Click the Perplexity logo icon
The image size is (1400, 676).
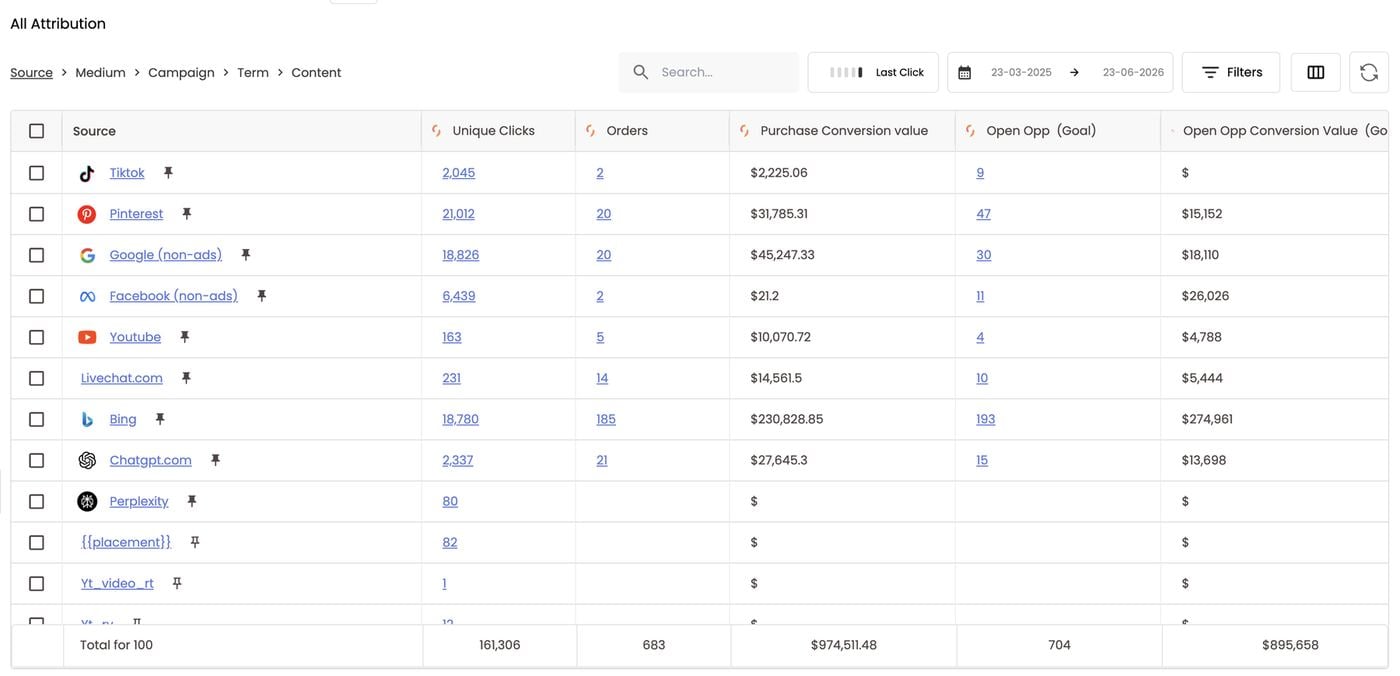pos(87,501)
